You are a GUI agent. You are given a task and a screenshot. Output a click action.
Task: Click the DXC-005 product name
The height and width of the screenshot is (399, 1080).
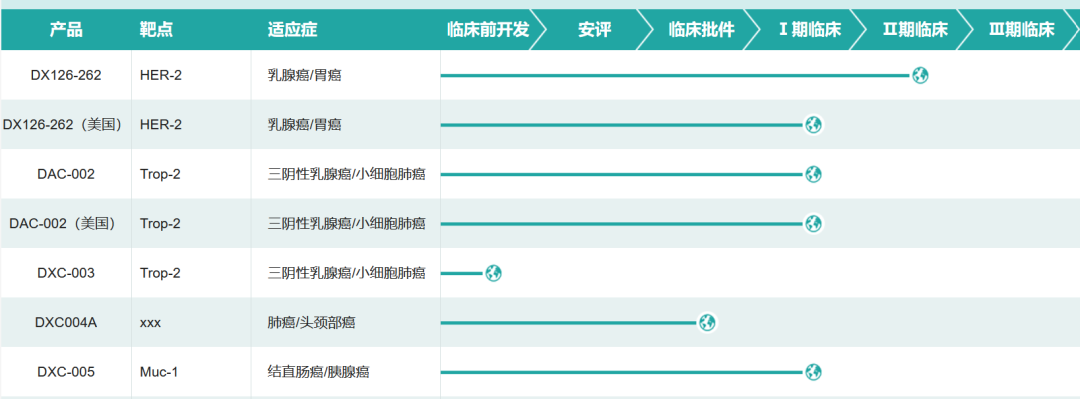66,372
